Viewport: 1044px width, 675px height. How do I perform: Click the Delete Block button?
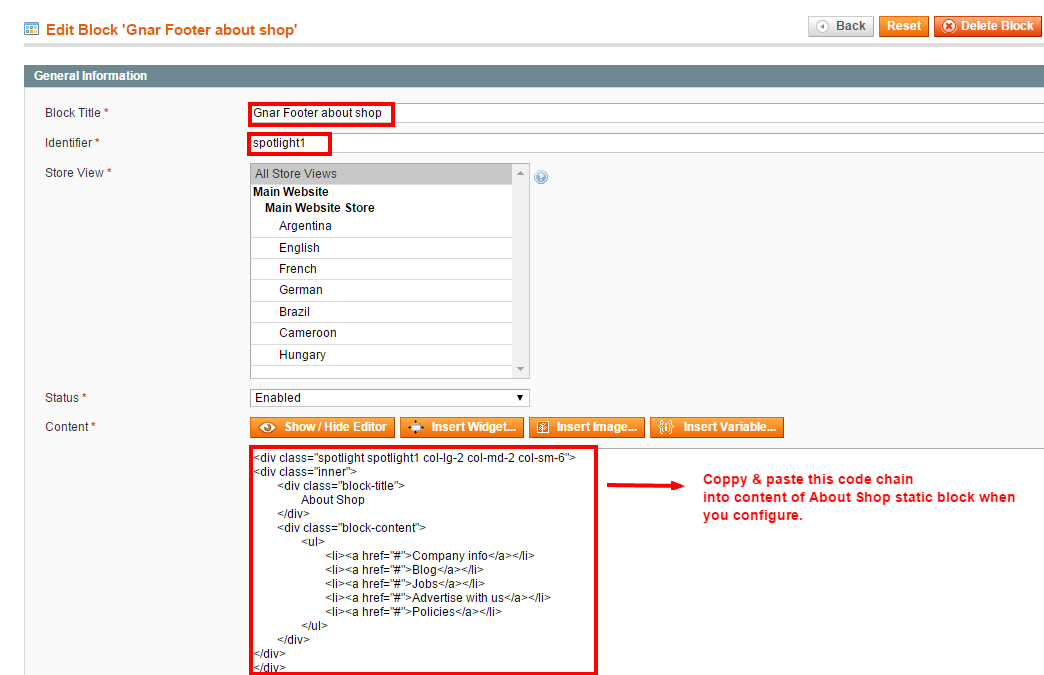pos(988,26)
